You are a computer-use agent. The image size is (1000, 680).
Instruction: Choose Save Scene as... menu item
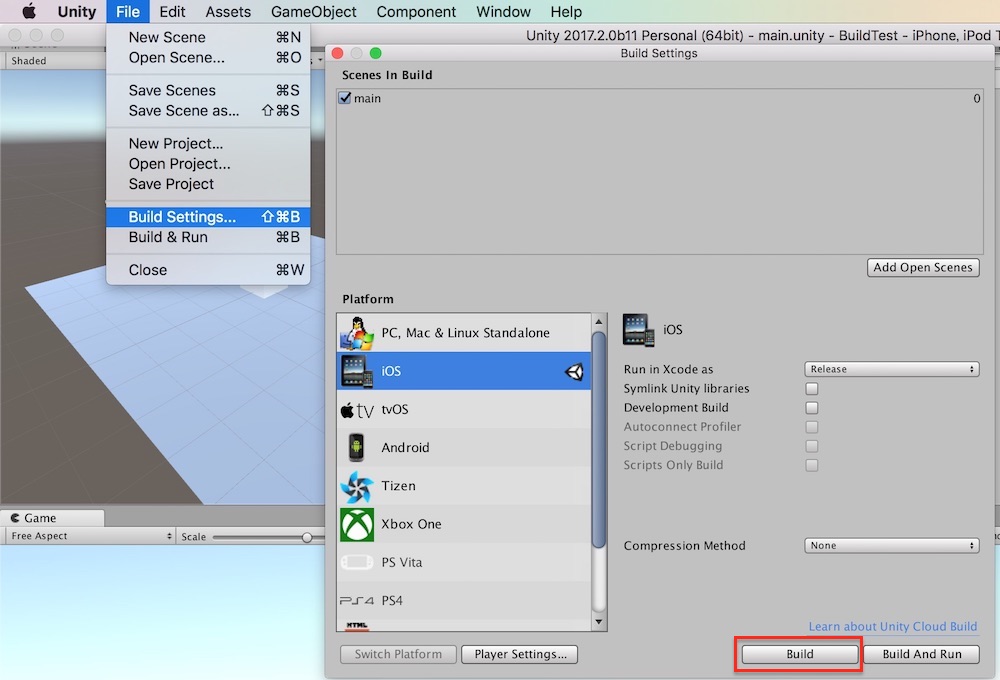pos(208,111)
